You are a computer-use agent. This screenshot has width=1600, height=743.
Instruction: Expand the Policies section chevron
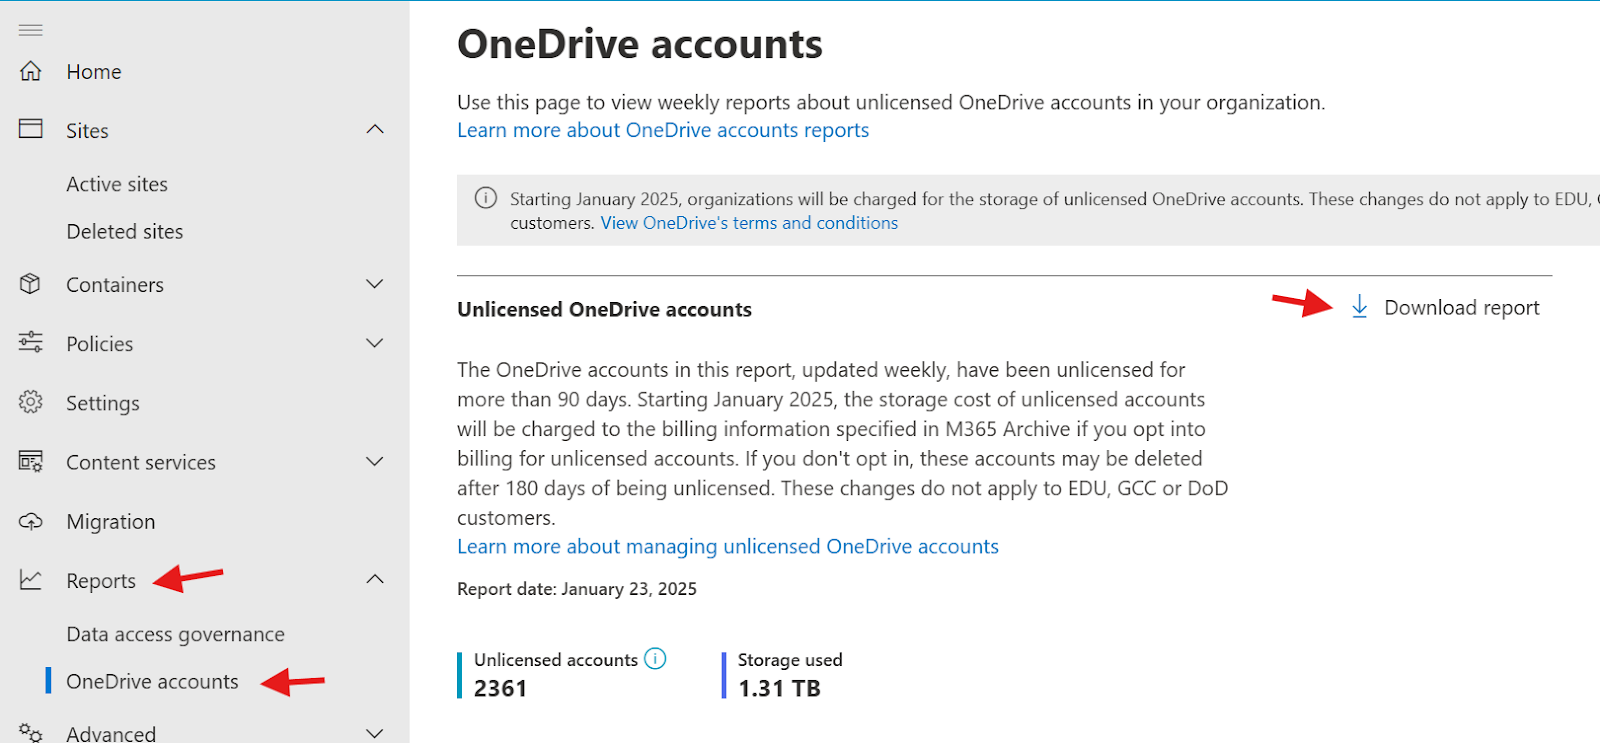pos(375,343)
